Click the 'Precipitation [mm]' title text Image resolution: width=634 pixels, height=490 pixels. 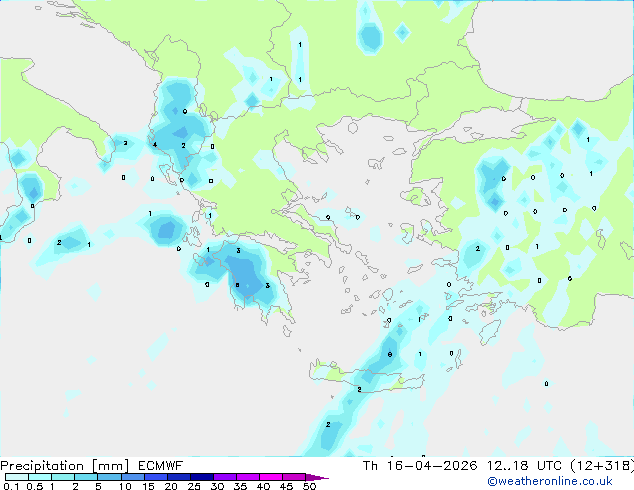[64, 466]
